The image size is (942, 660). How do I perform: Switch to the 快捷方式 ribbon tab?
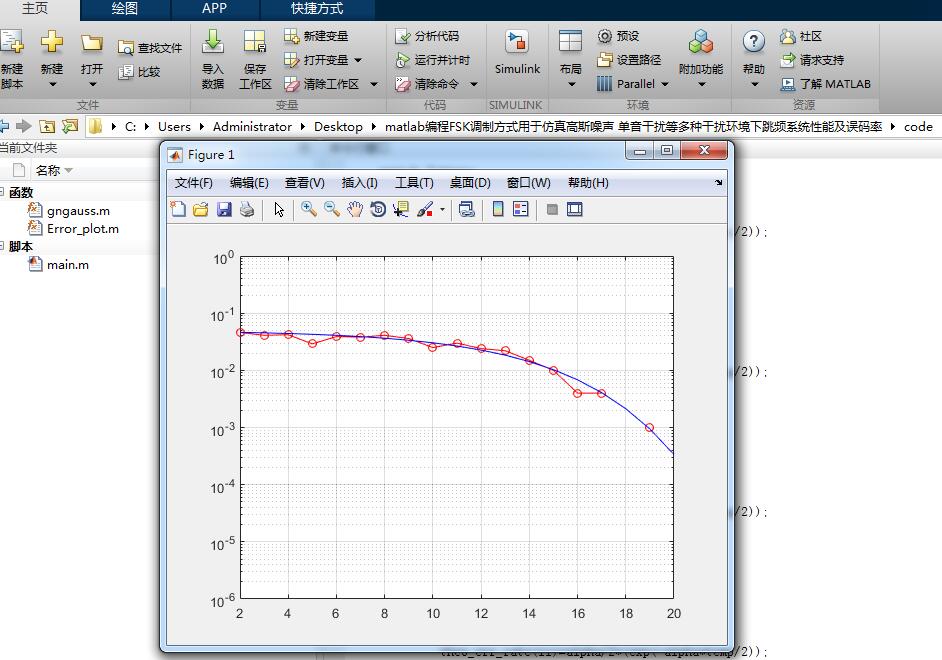pos(317,8)
